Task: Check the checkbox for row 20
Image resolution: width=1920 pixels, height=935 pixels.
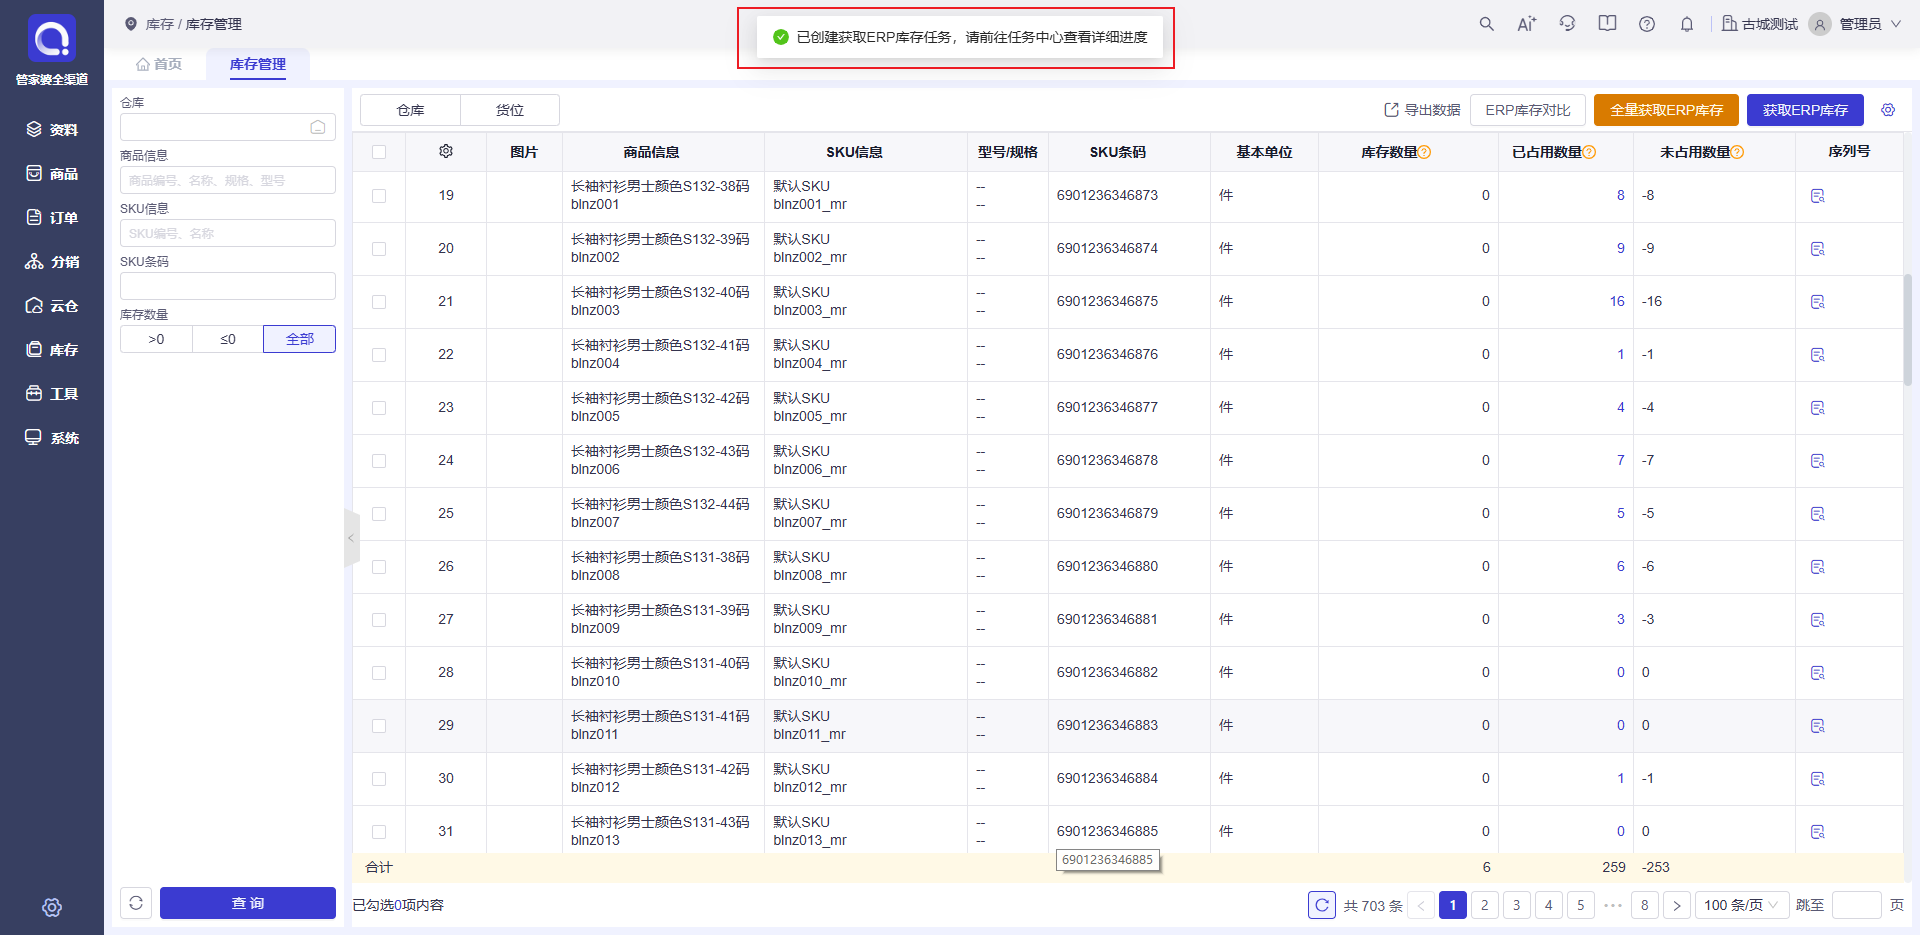Action: pos(379,249)
